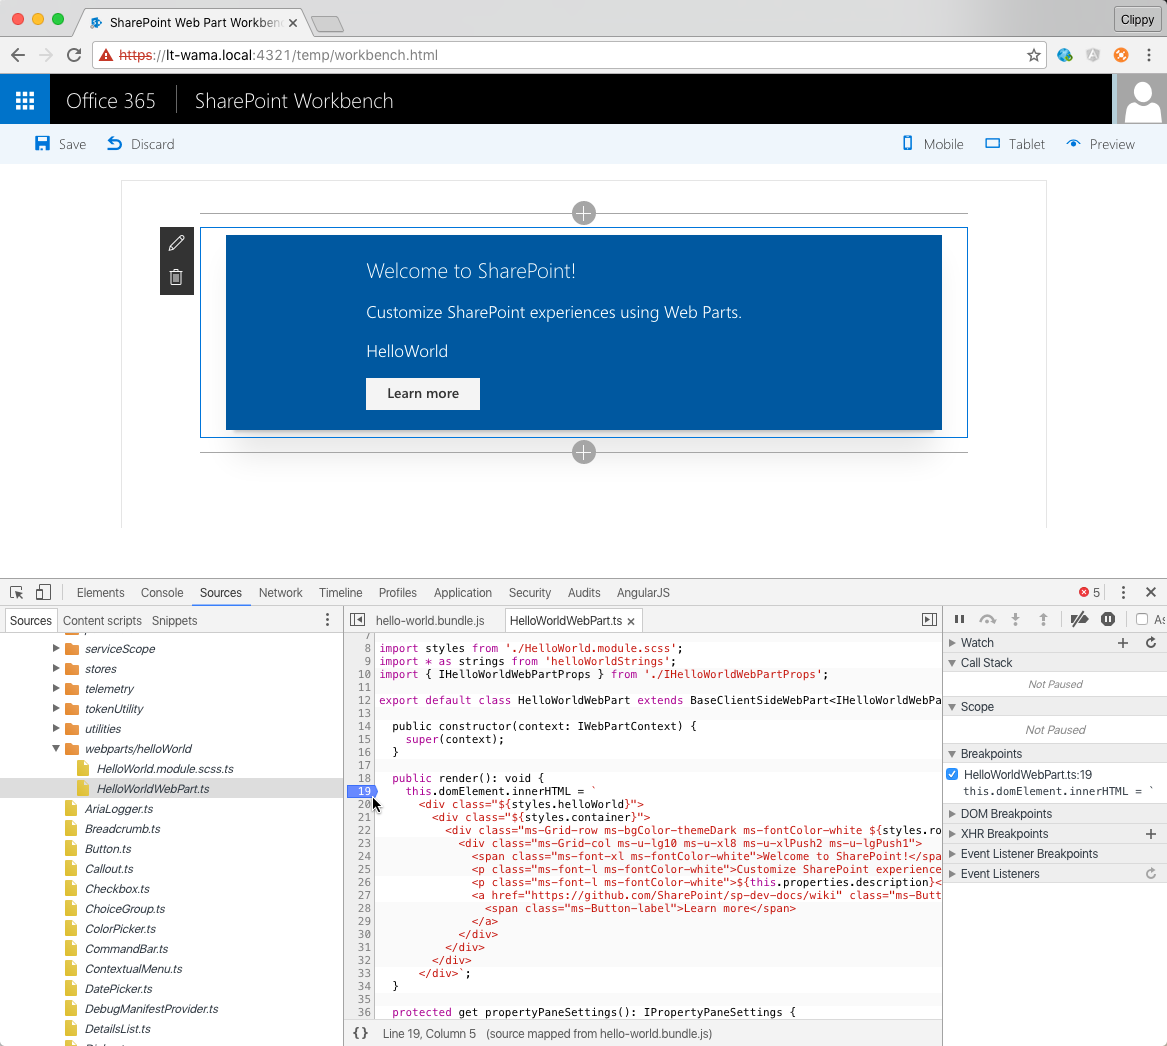Open the user profile avatar
The height and width of the screenshot is (1046, 1167).
pyautogui.click(x=1142, y=100)
